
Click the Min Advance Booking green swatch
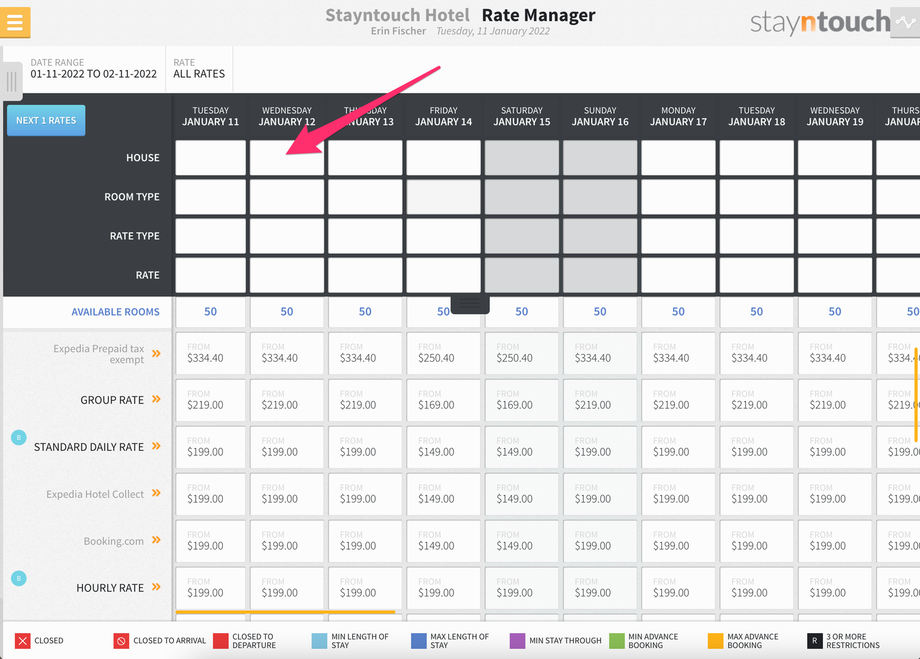point(617,641)
